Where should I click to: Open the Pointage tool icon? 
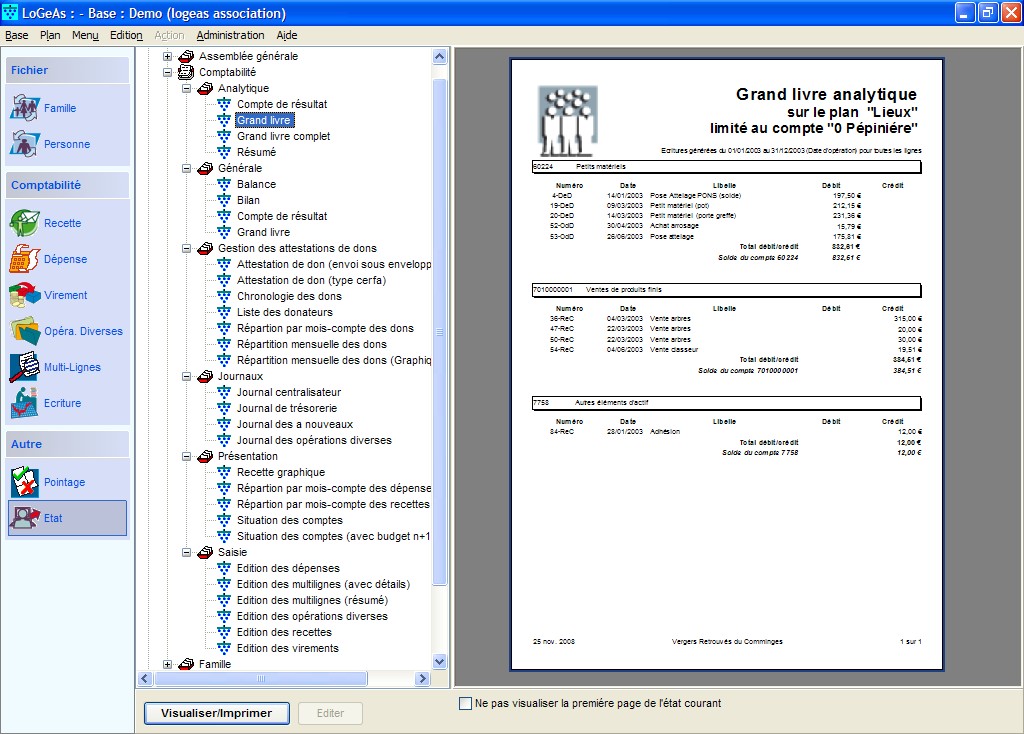[25, 482]
